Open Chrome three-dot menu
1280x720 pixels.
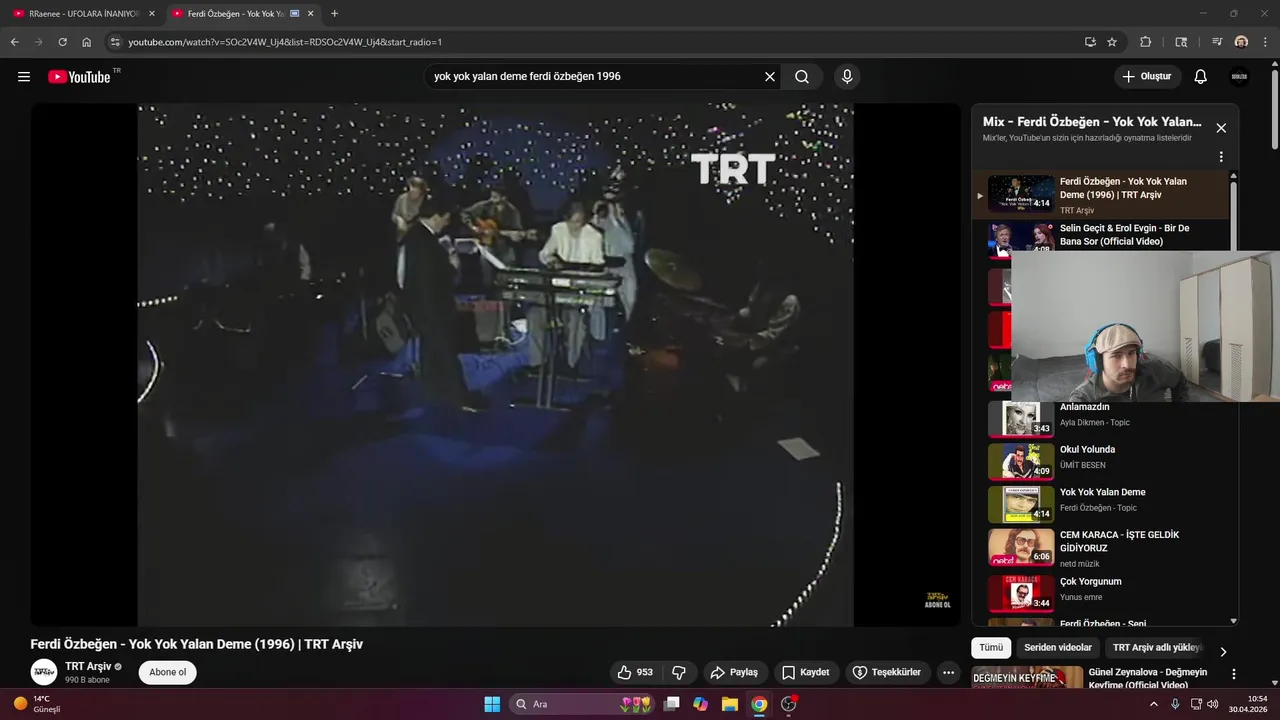click(x=1265, y=42)
